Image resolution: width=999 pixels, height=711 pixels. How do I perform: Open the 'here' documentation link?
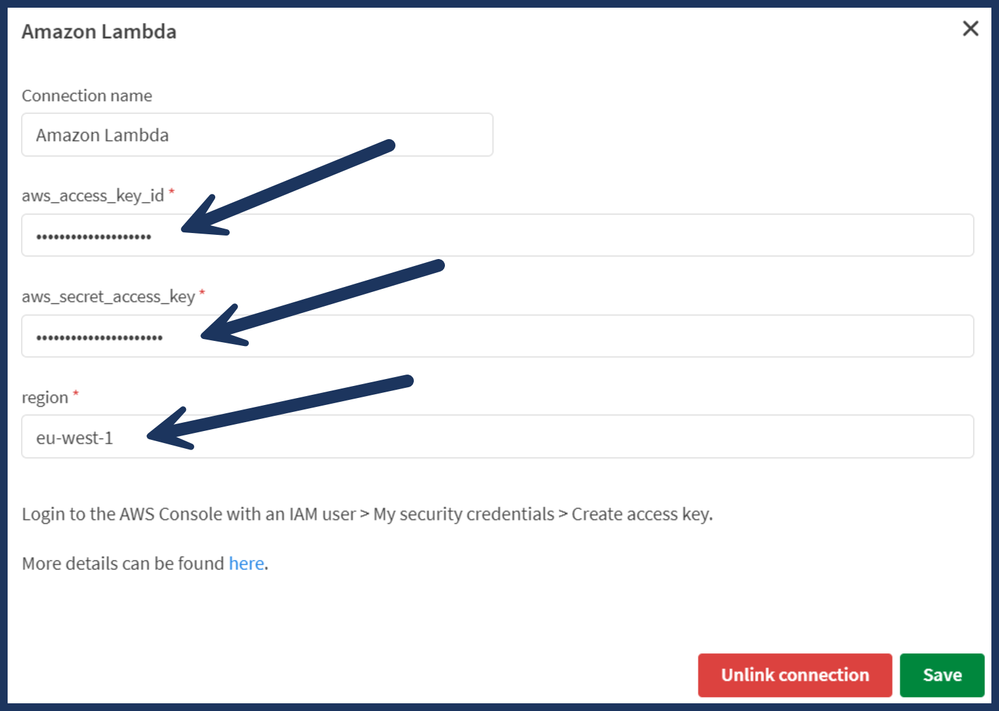point(246,563)
